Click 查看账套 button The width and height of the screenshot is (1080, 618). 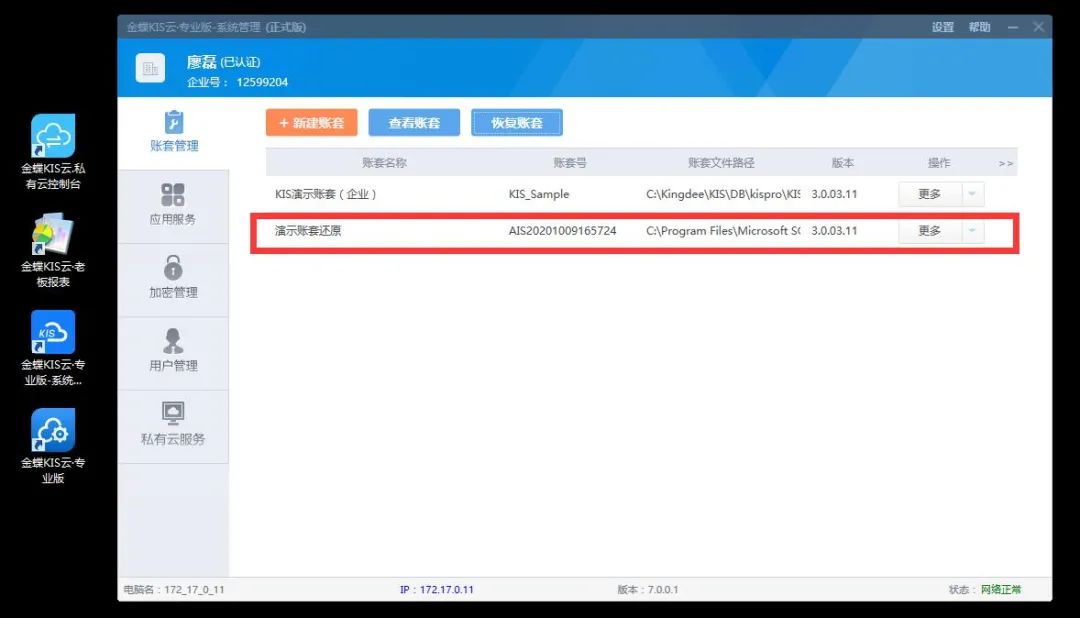click(414, 123)
